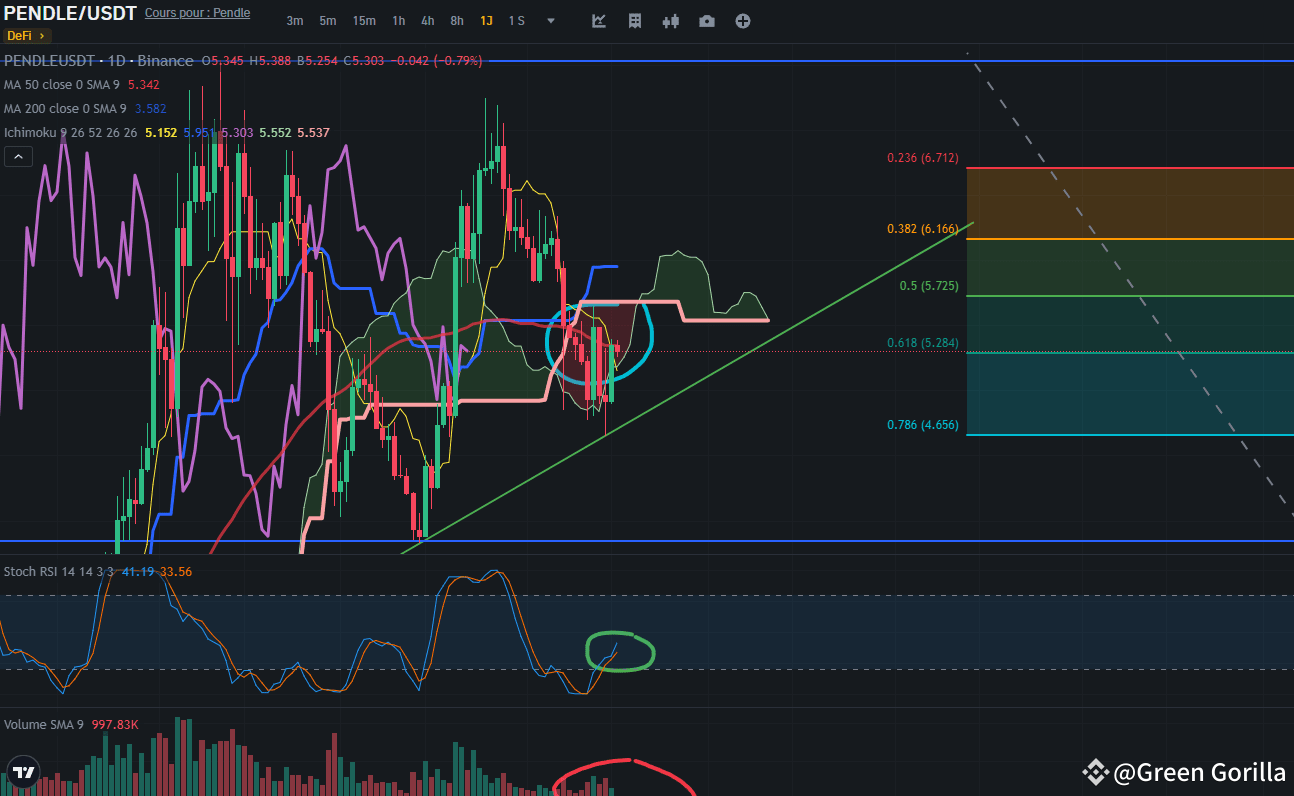Open the 'Cours pour : Pendle' link
This screenshot has width=1294, height=796.
[x=198, y=13]
